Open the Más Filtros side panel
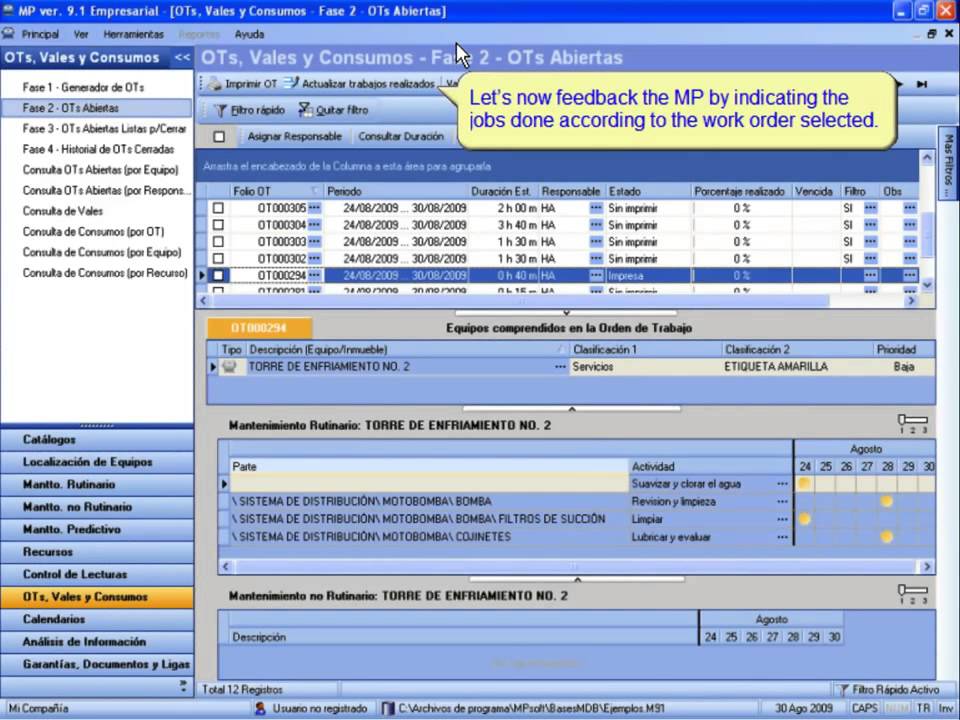Screen dimensions: 960x720 pyautogui.click(x=948, y=165)
